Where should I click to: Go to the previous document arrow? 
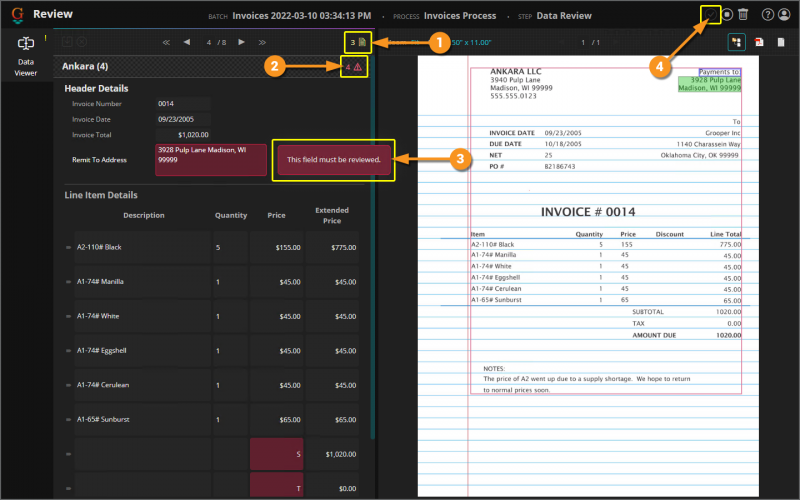click(187, 42)
